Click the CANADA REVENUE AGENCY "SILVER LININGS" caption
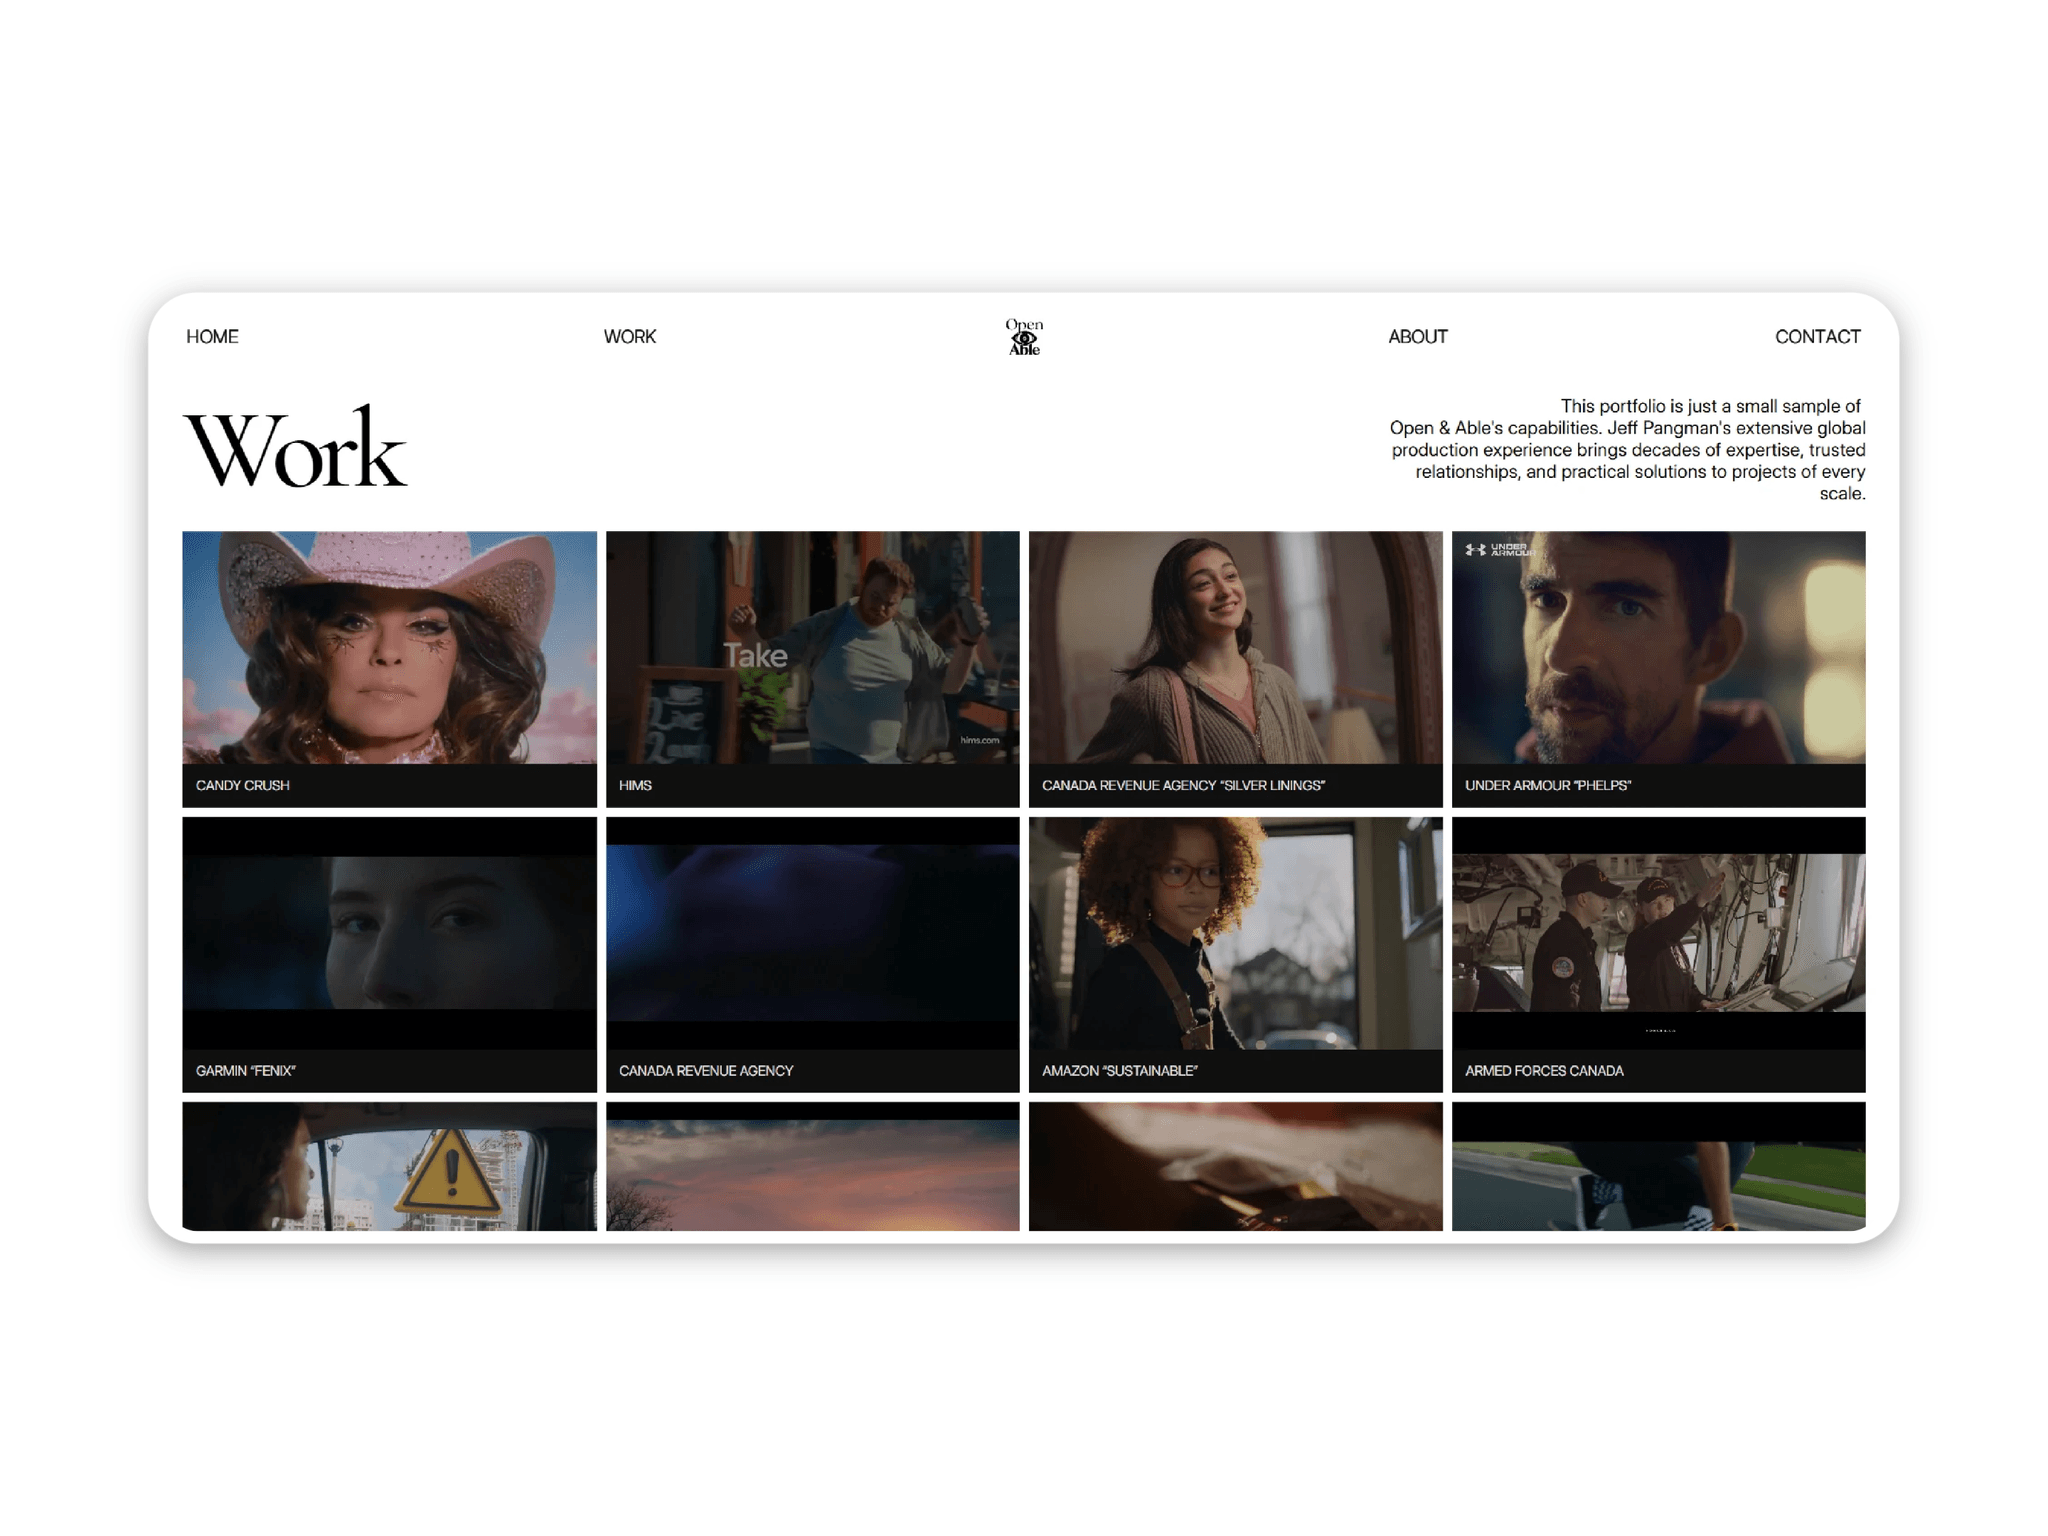This screenshot has height=1536, width=2048. pyautogui.click(x=1183, y=785)
